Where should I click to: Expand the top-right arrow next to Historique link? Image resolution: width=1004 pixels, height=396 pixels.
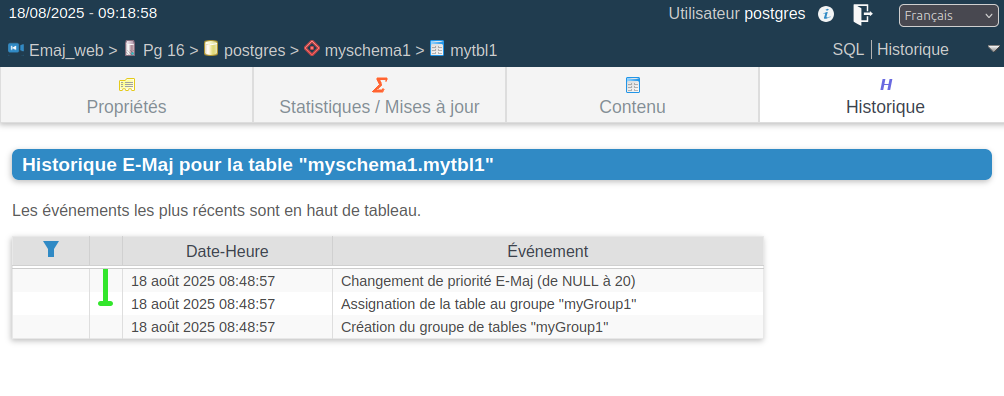pyautogui.click(x=993, y=49)
